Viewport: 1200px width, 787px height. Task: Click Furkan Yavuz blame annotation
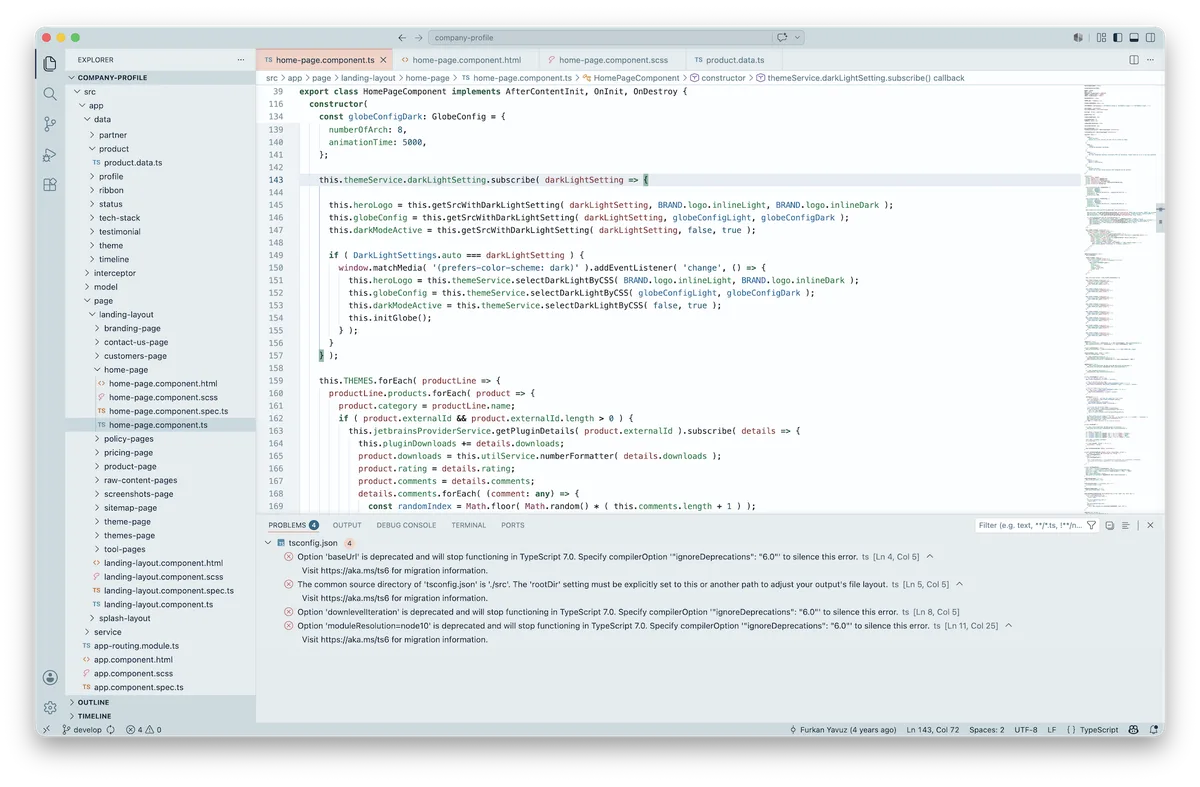843,730
